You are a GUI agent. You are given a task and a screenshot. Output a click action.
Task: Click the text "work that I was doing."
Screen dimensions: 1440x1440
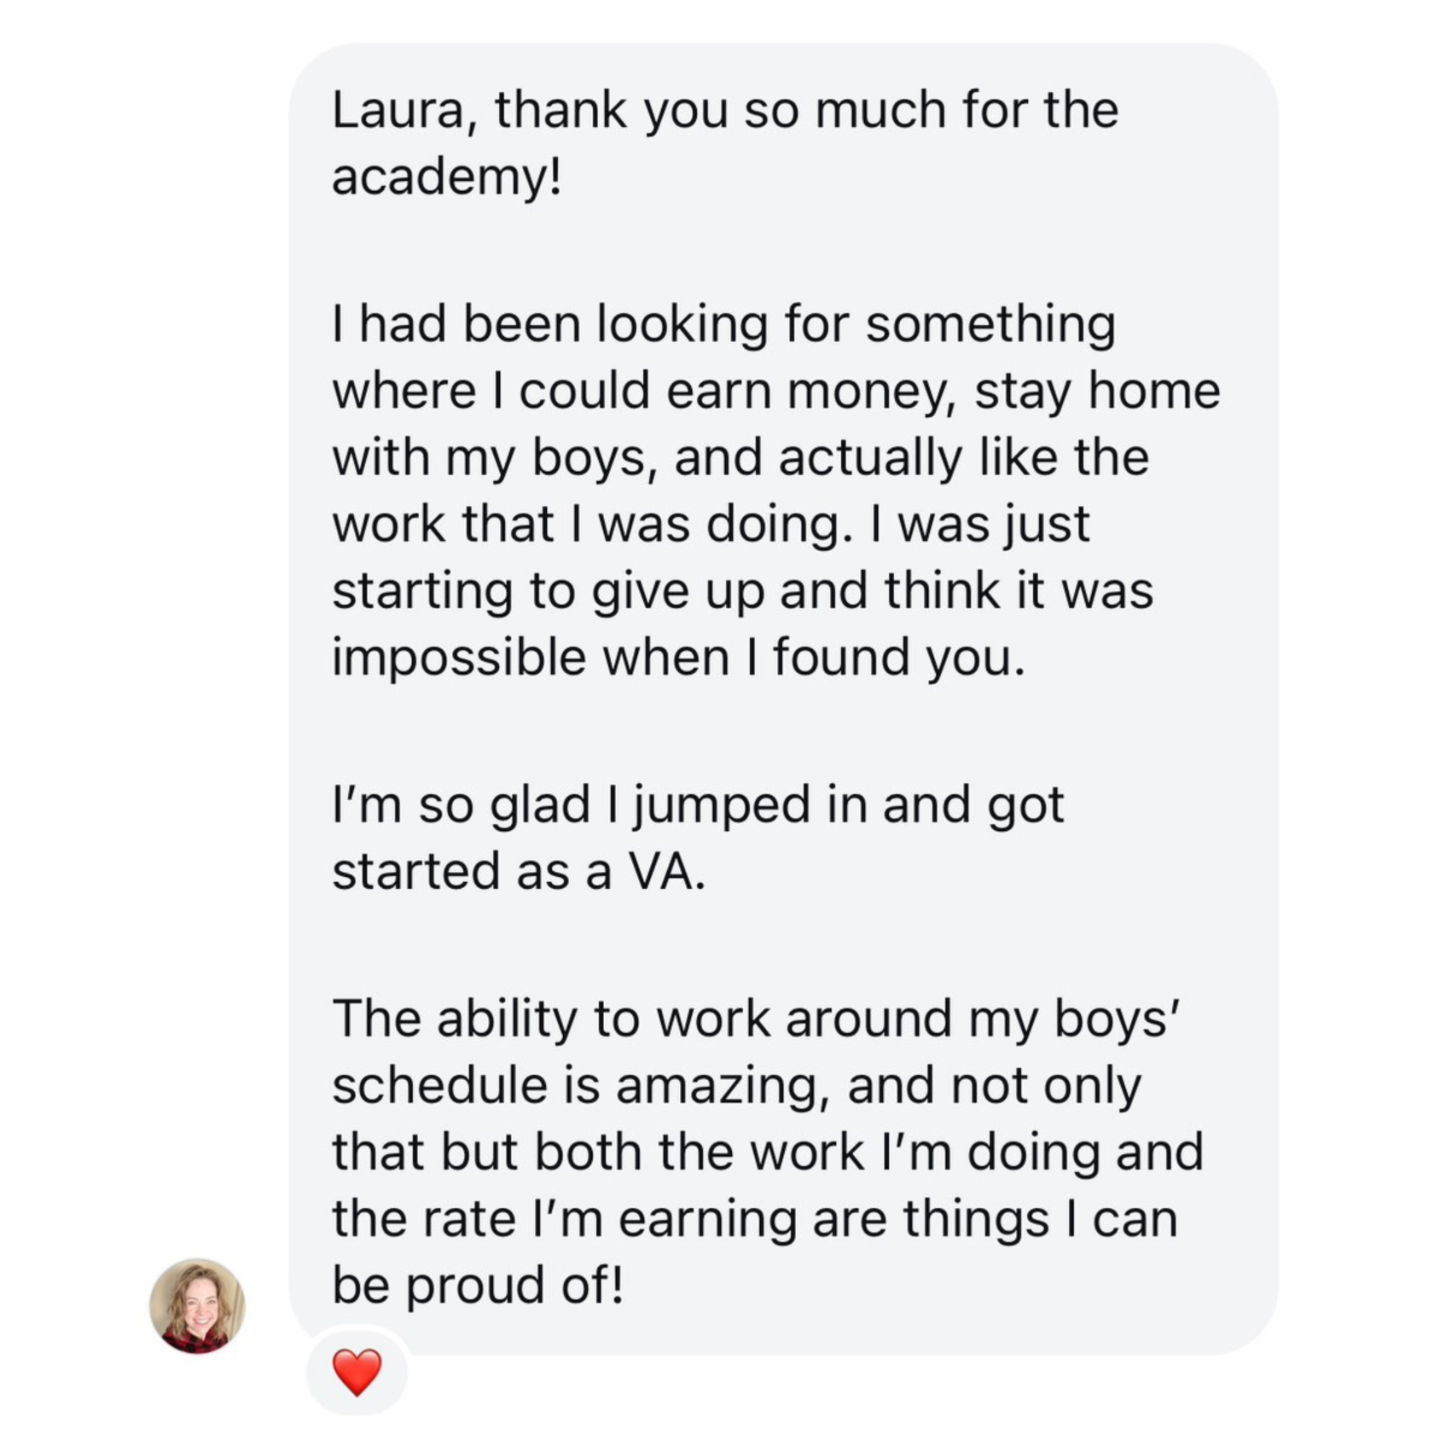click(590, 525)
